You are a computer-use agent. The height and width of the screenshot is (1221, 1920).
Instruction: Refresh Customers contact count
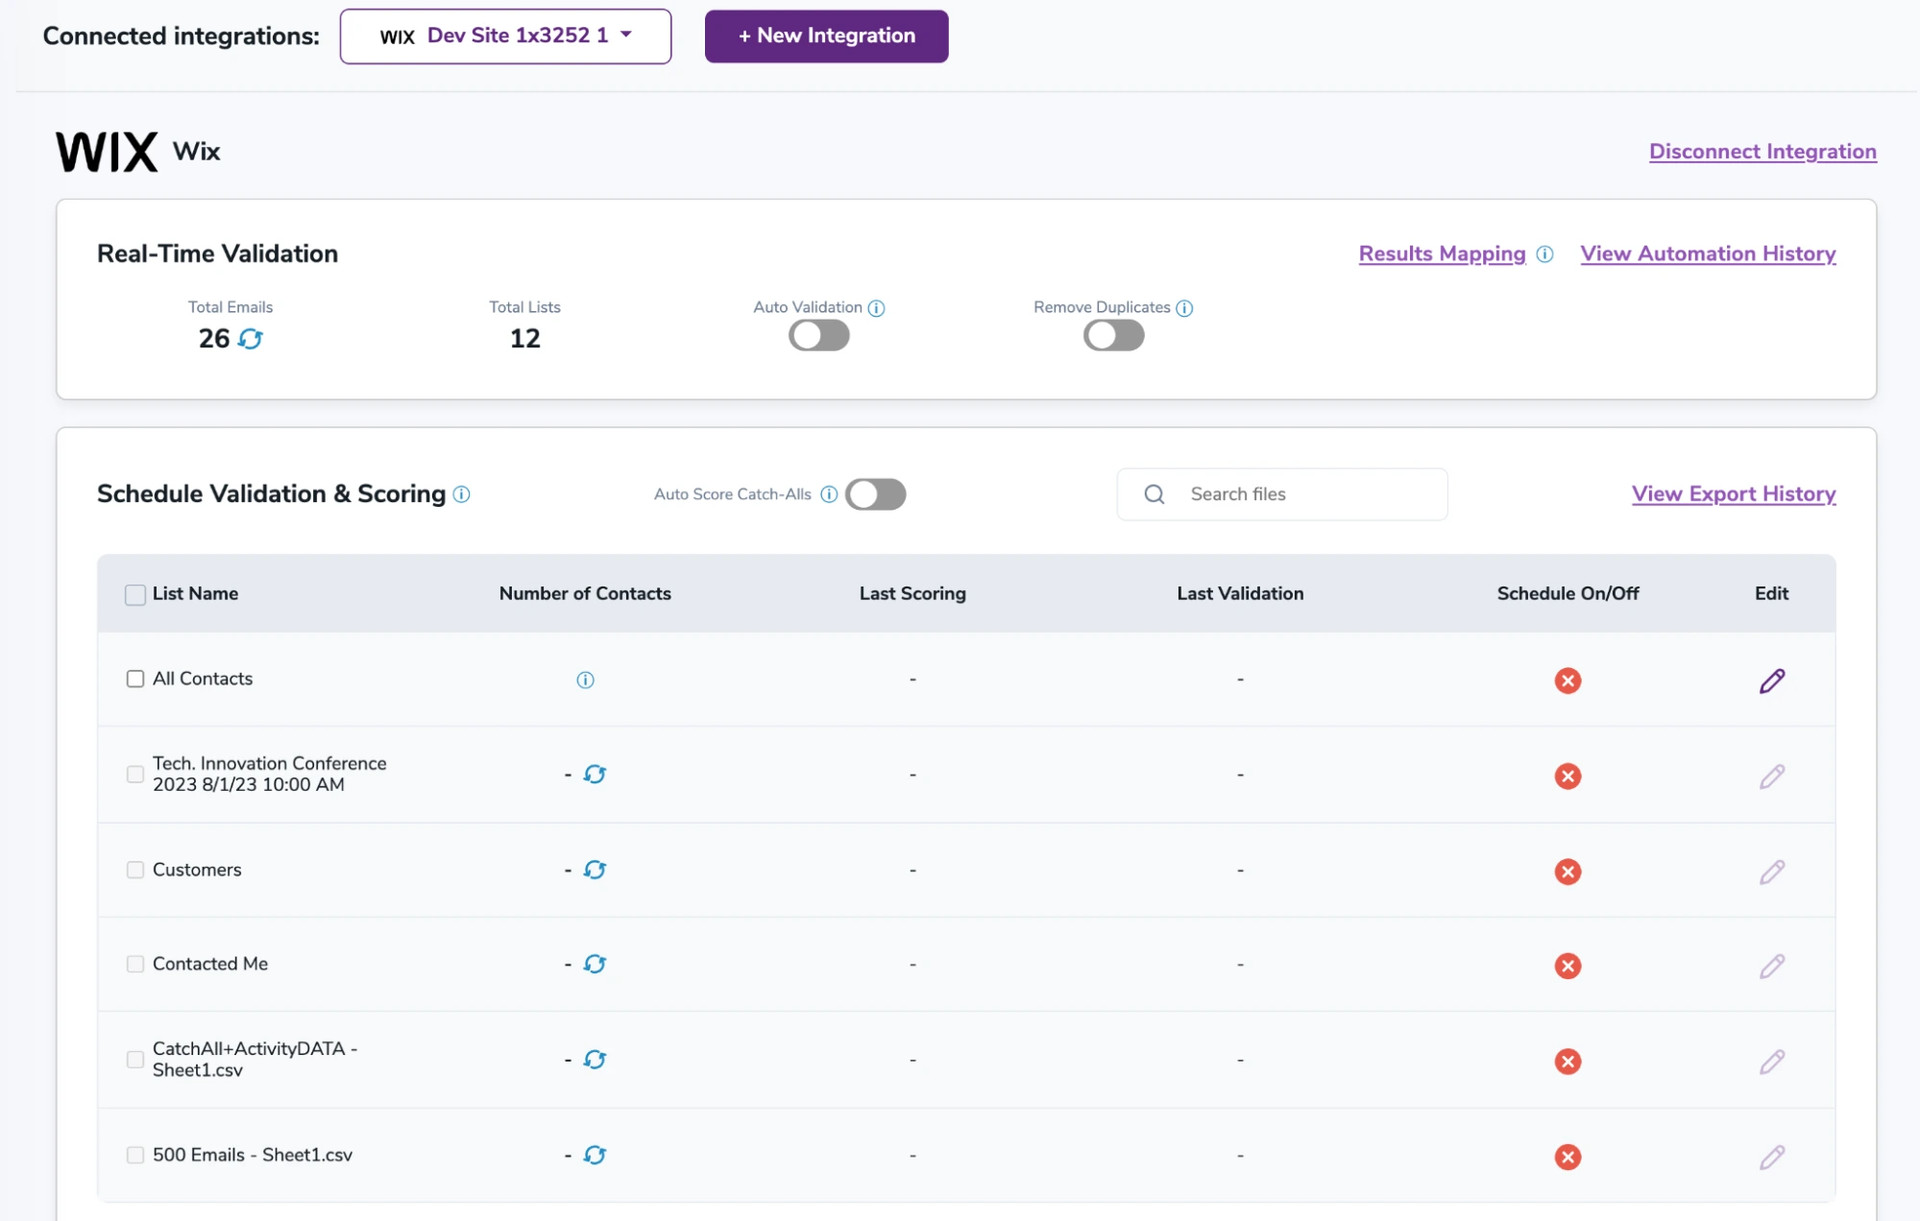[595, 870]
